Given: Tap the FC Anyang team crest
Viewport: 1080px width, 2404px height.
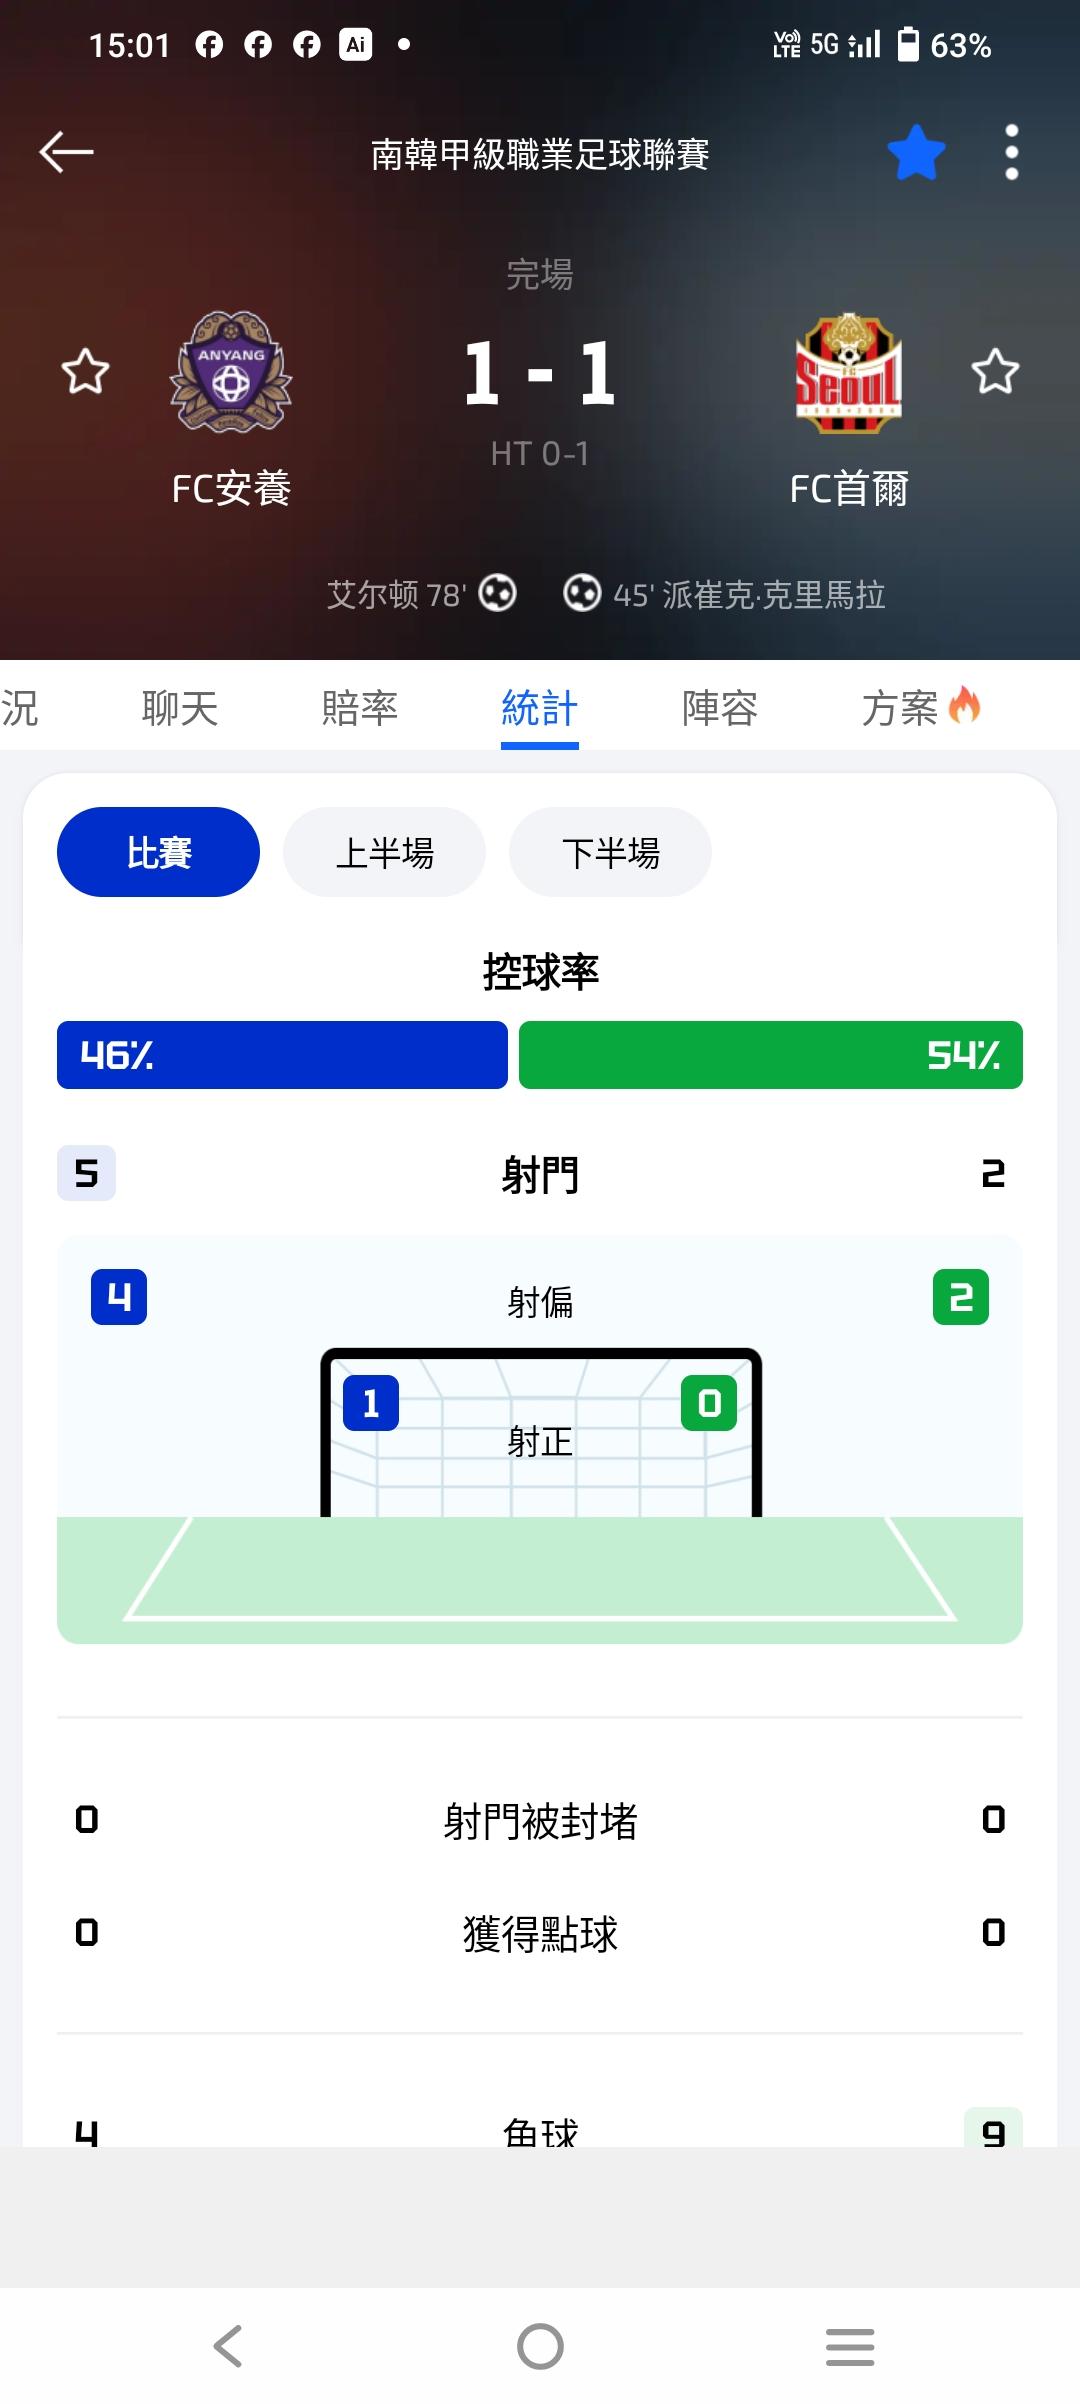Looking at the screenshot, I should [231, 372].
